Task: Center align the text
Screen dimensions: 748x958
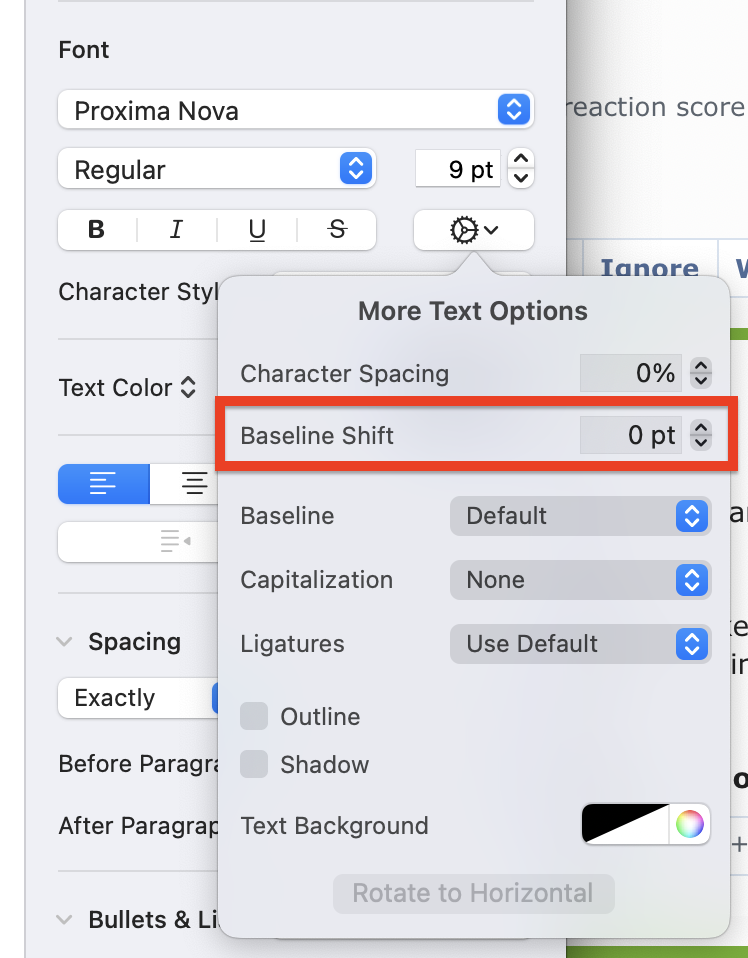Action: pyautogui.click(x=194, y=484)
